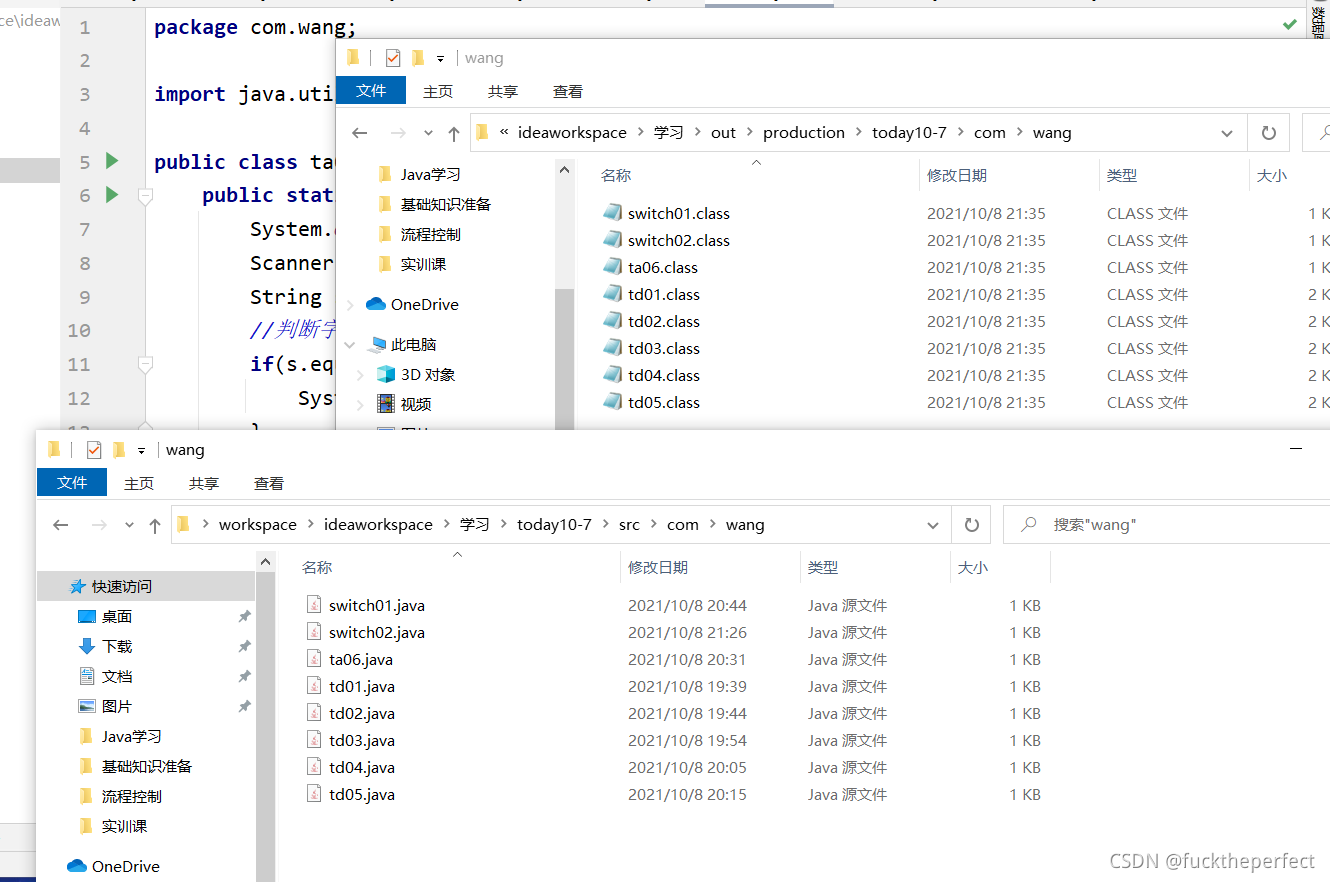Select ideaworkspace in the upper address path

(572, 133)
